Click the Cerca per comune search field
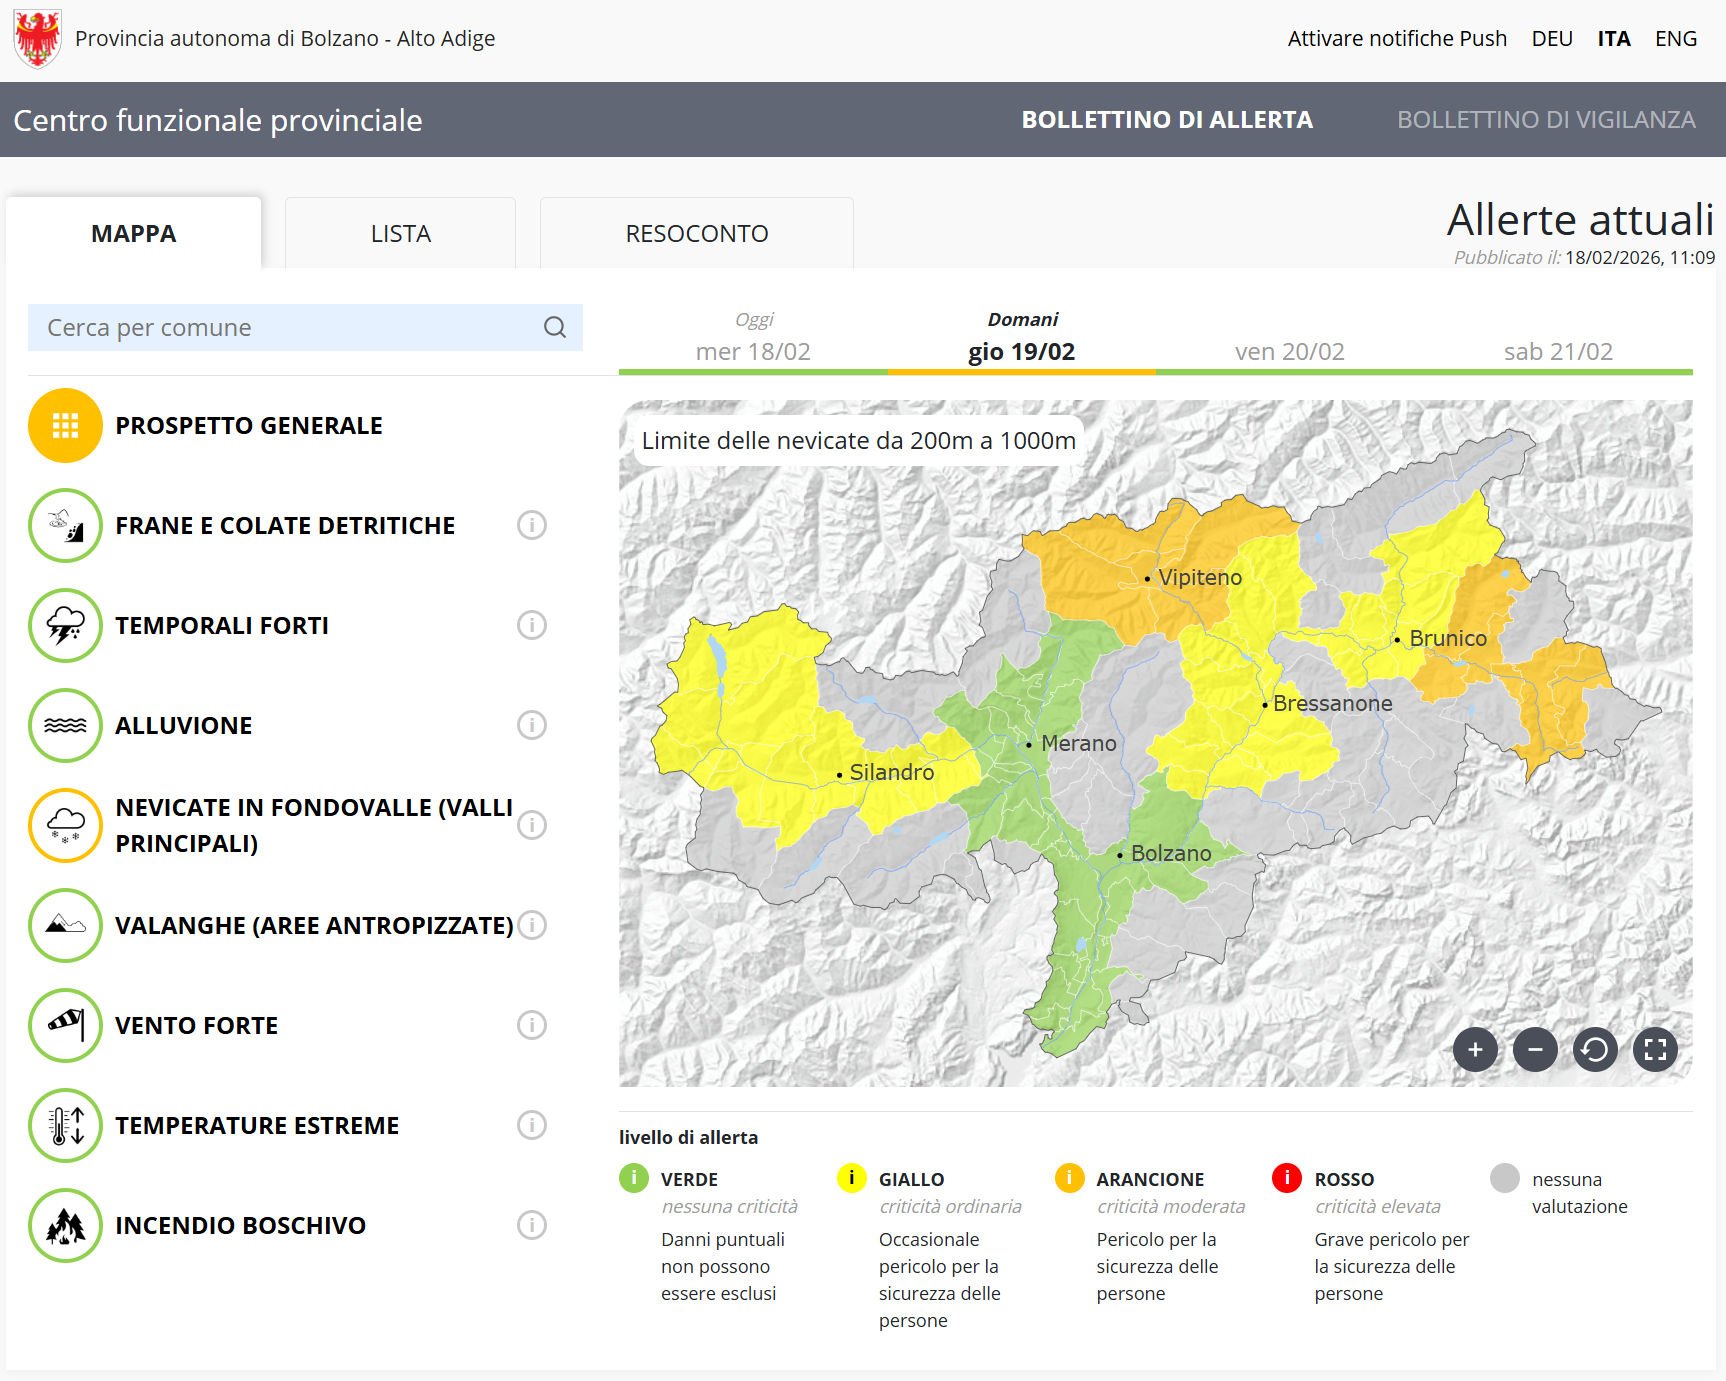1726x1381 pixels. [290, 328]
